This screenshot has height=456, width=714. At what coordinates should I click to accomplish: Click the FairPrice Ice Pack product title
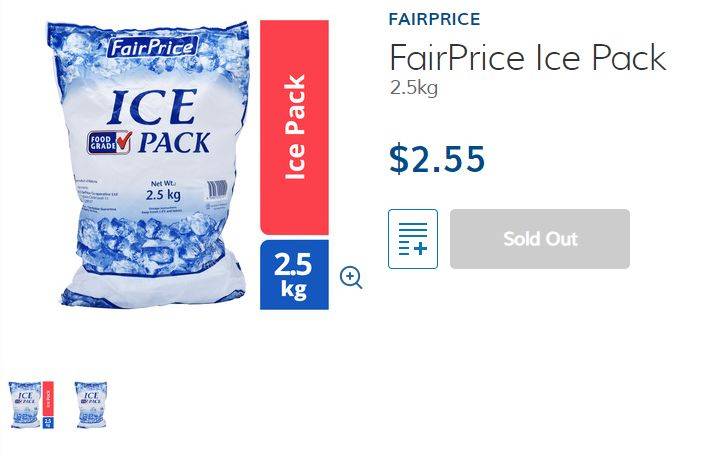click(x=527, y=57)
